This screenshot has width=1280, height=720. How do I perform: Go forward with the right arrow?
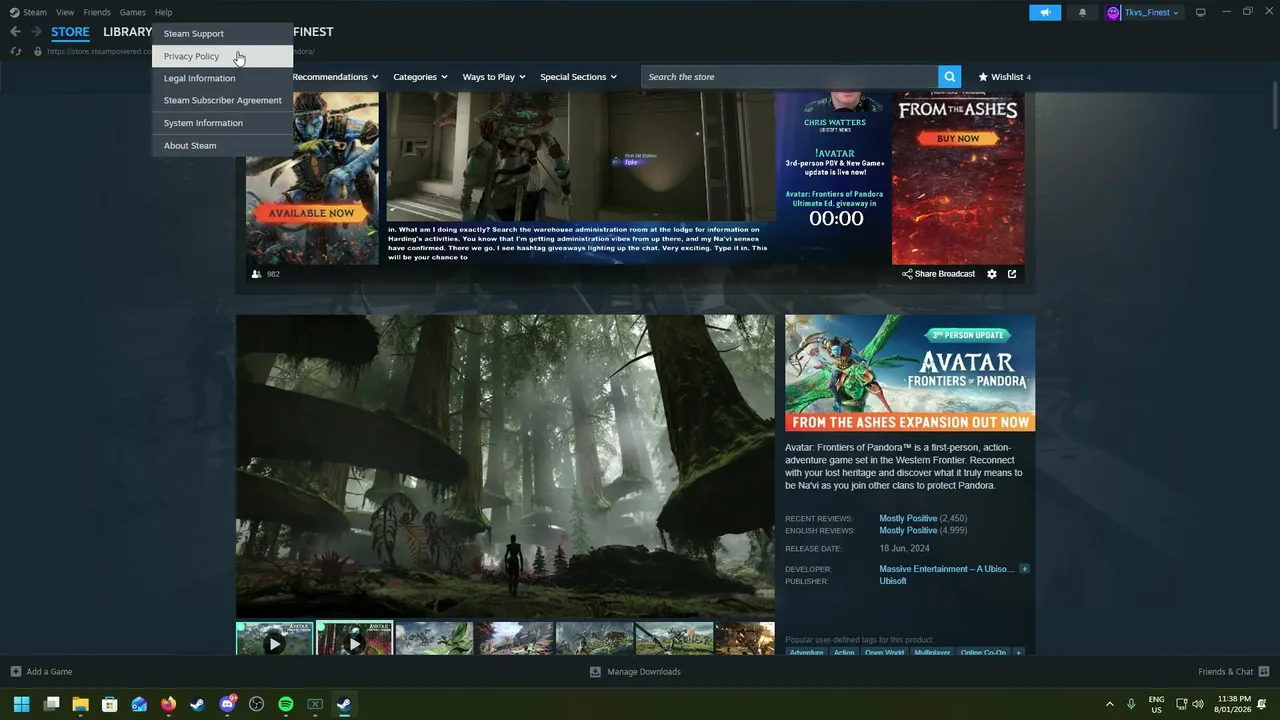pyautogui.click(x=36, y=32)
